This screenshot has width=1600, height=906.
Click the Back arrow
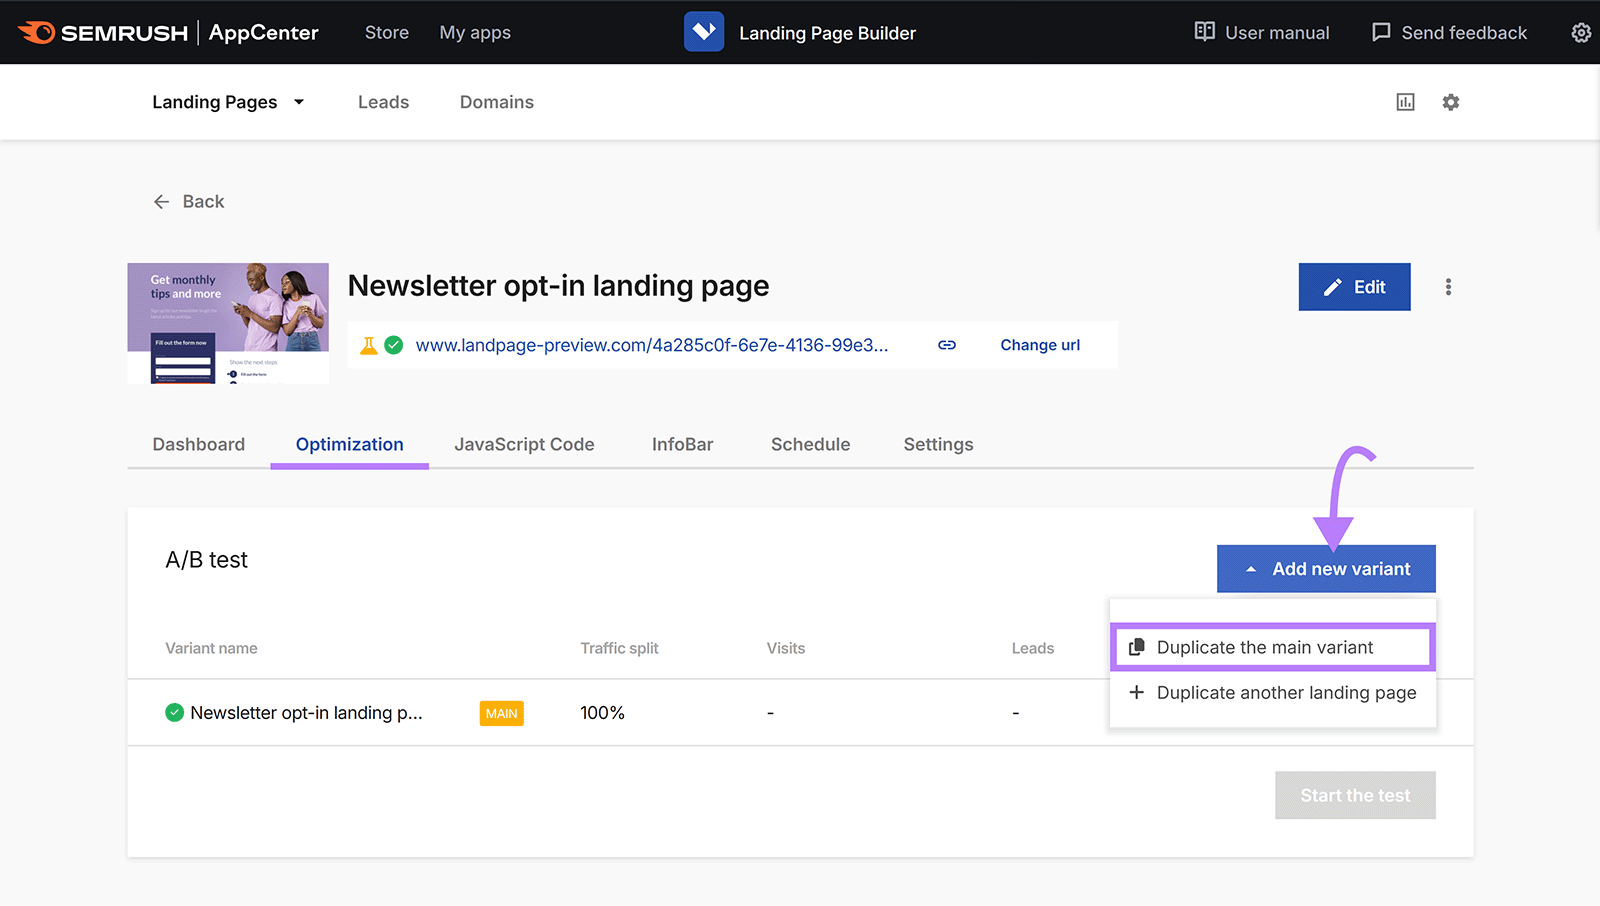161,201
